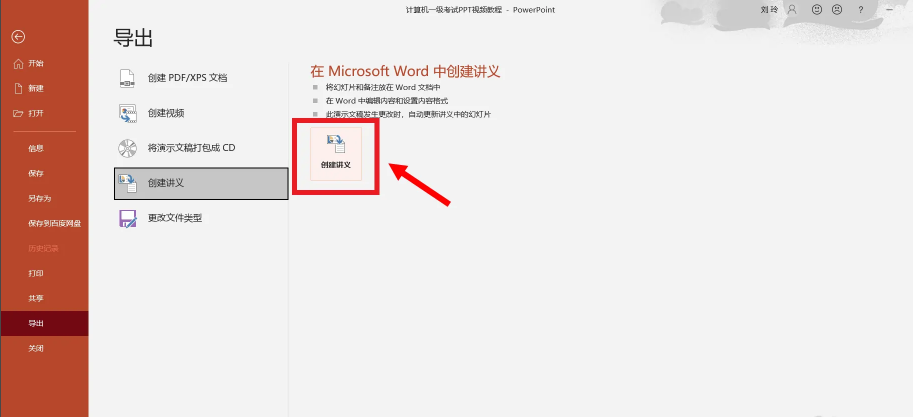The width and height of the screenshot is (913, 417).
Task: Click 保存 in the sidebar
Action: click(x=36, y=173)
